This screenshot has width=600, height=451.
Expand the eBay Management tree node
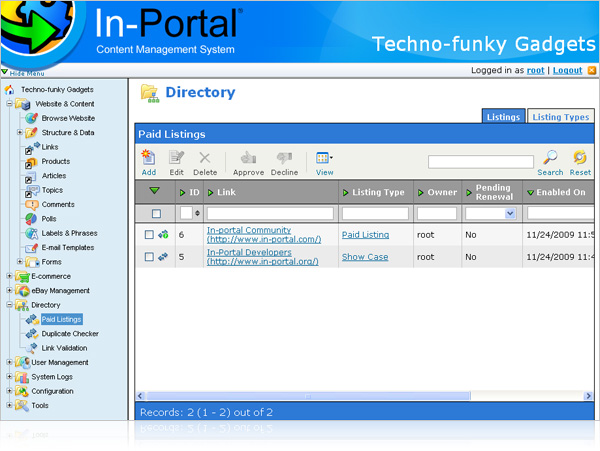9,290
